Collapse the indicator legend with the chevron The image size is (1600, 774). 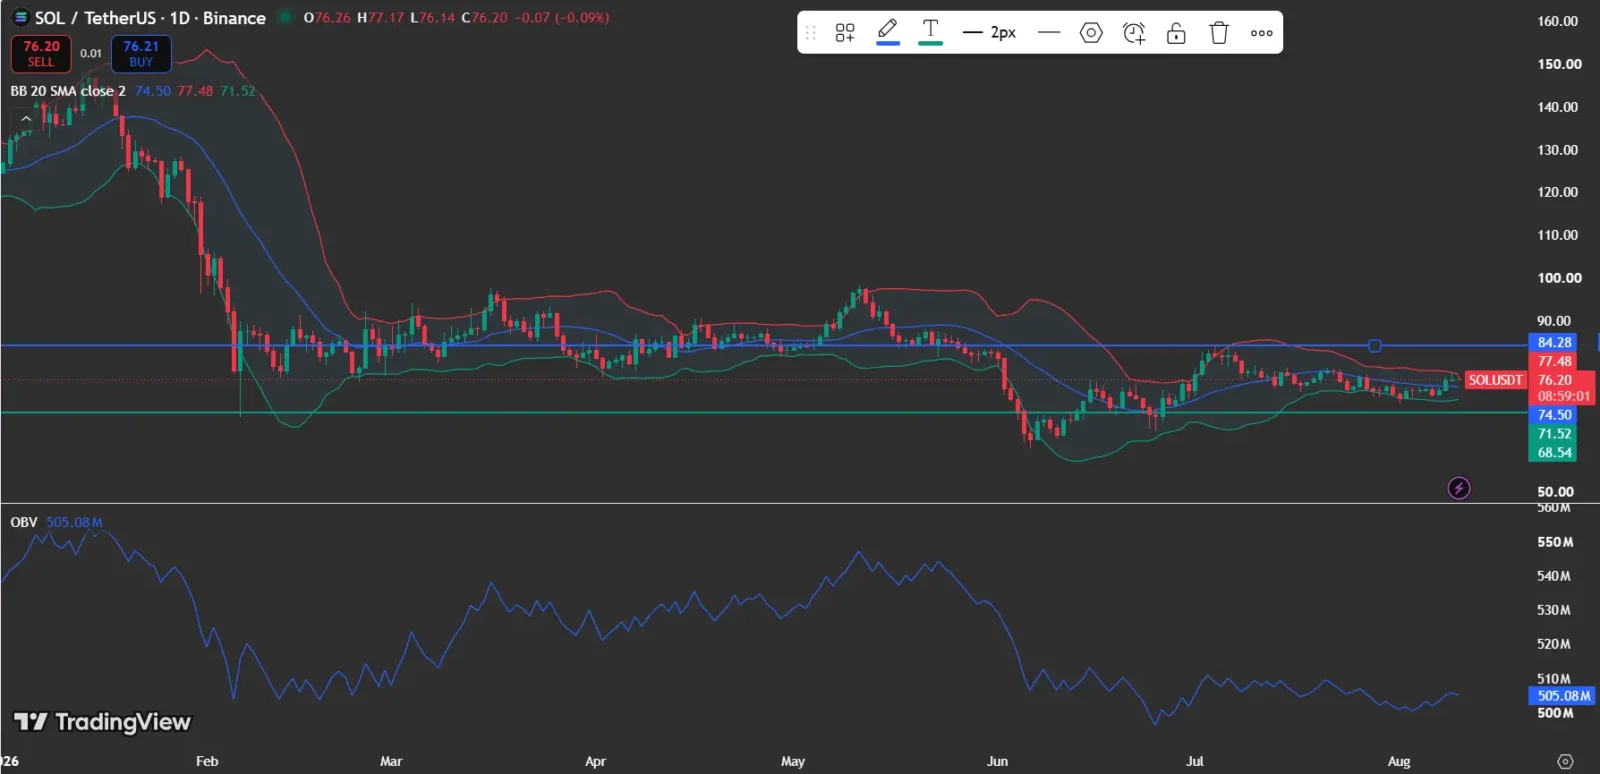pos(27,118)
